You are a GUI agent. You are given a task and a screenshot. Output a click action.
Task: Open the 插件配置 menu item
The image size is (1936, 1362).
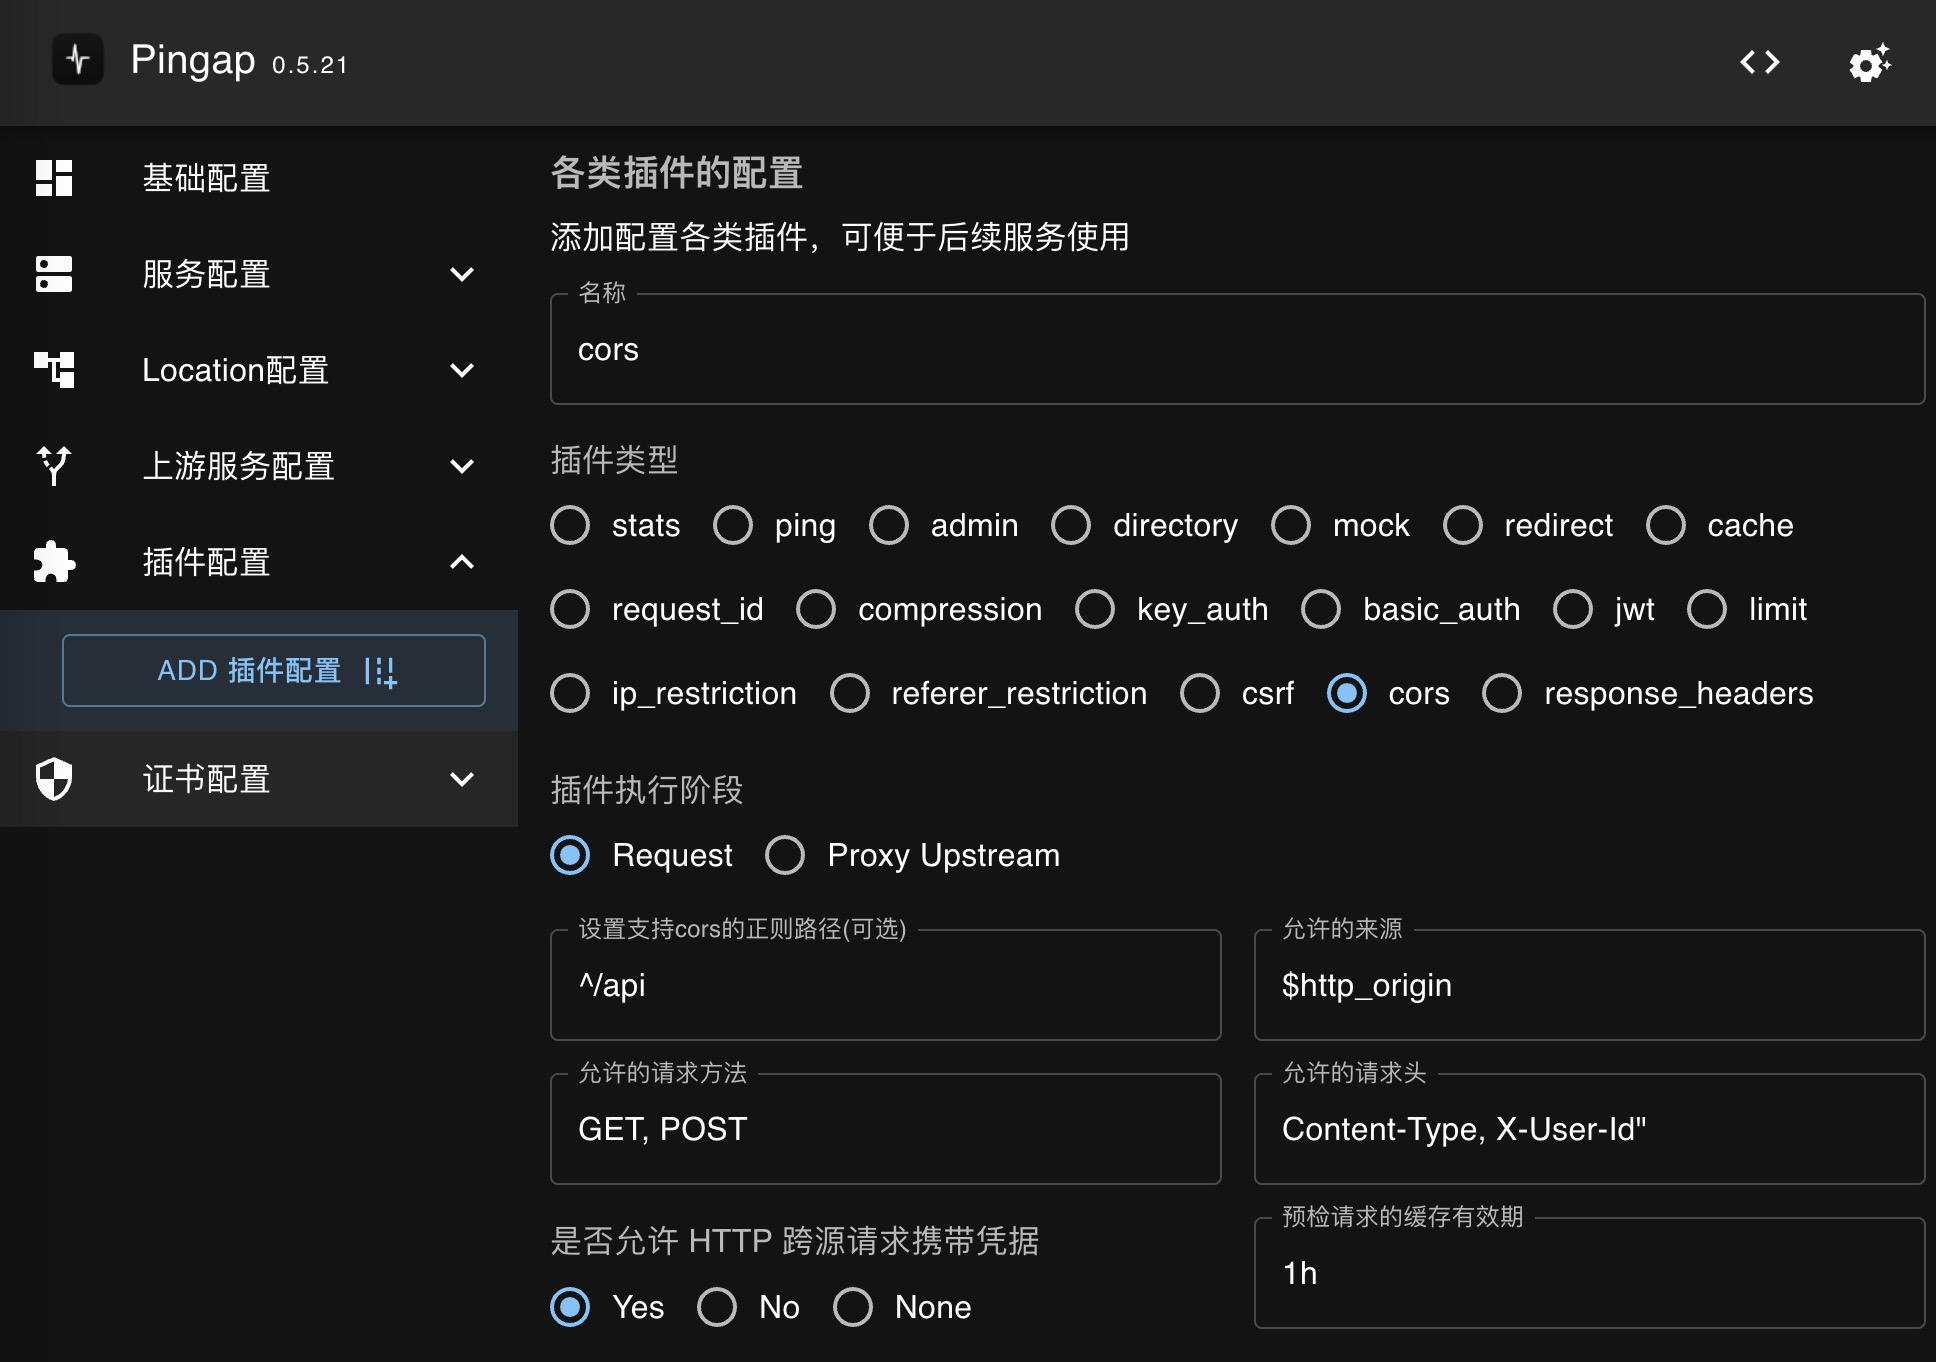tap(259, 562)
